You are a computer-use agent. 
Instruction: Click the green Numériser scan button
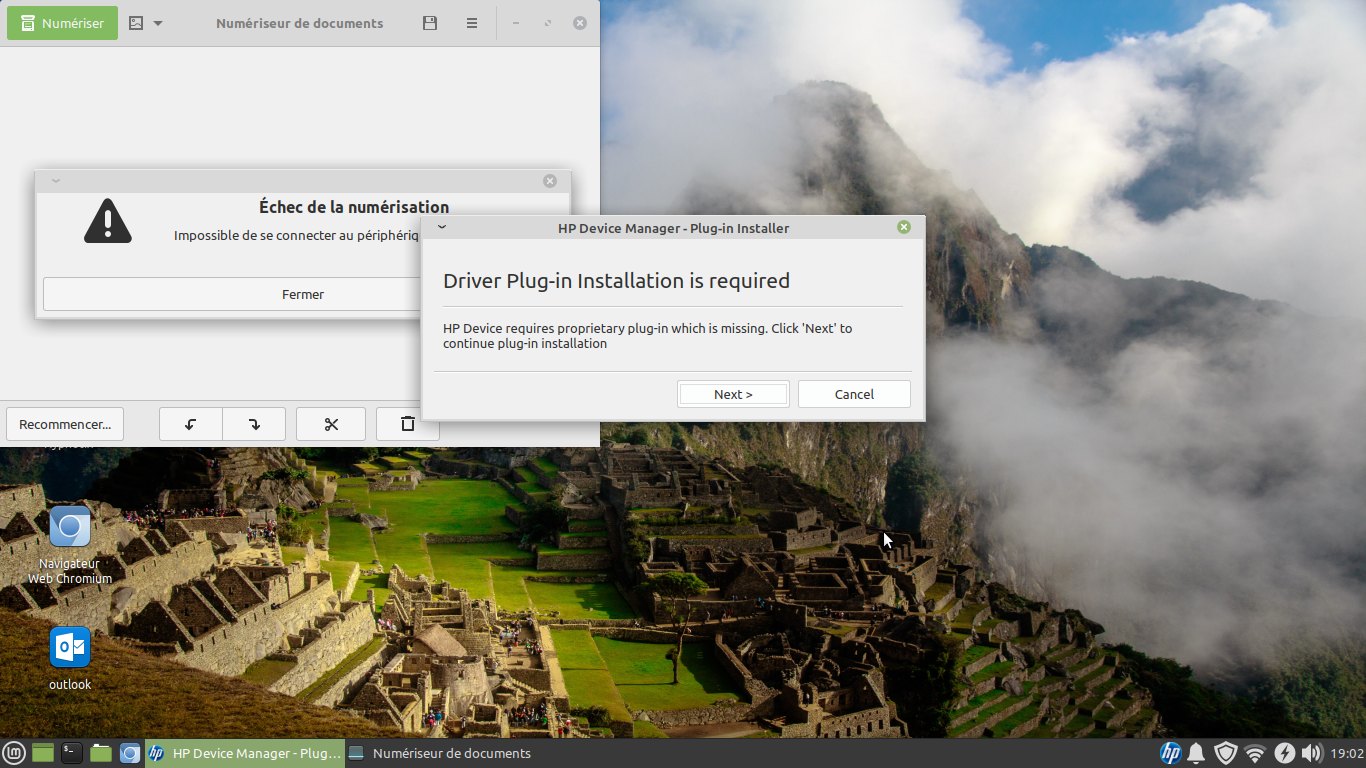coord(62,23)
